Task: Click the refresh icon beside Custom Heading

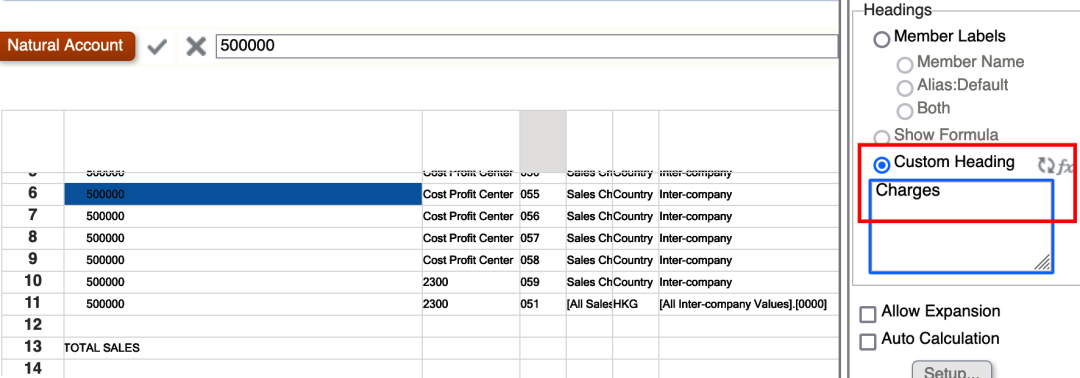Action: 1046,165
